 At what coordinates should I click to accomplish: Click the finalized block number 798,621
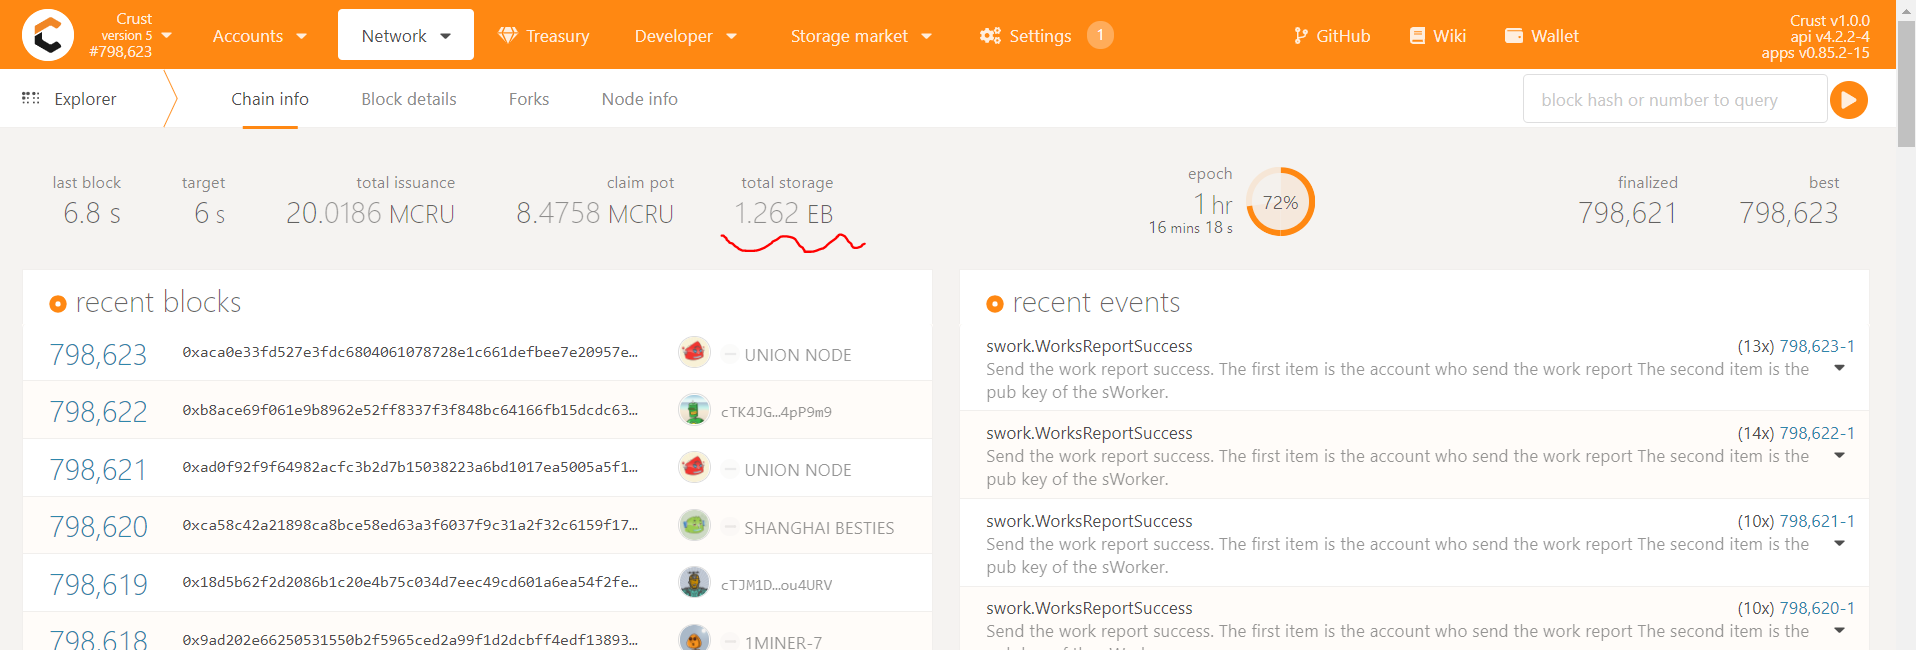[x=1628, y=213]
